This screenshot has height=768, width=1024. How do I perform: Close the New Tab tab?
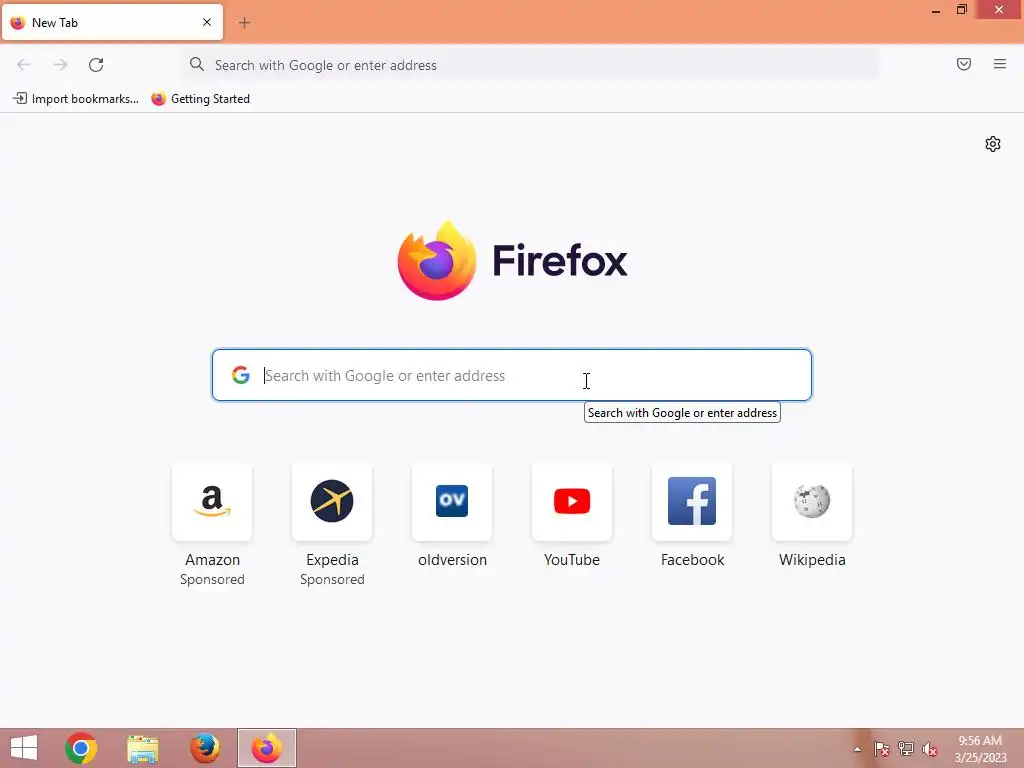click(207, 22)
